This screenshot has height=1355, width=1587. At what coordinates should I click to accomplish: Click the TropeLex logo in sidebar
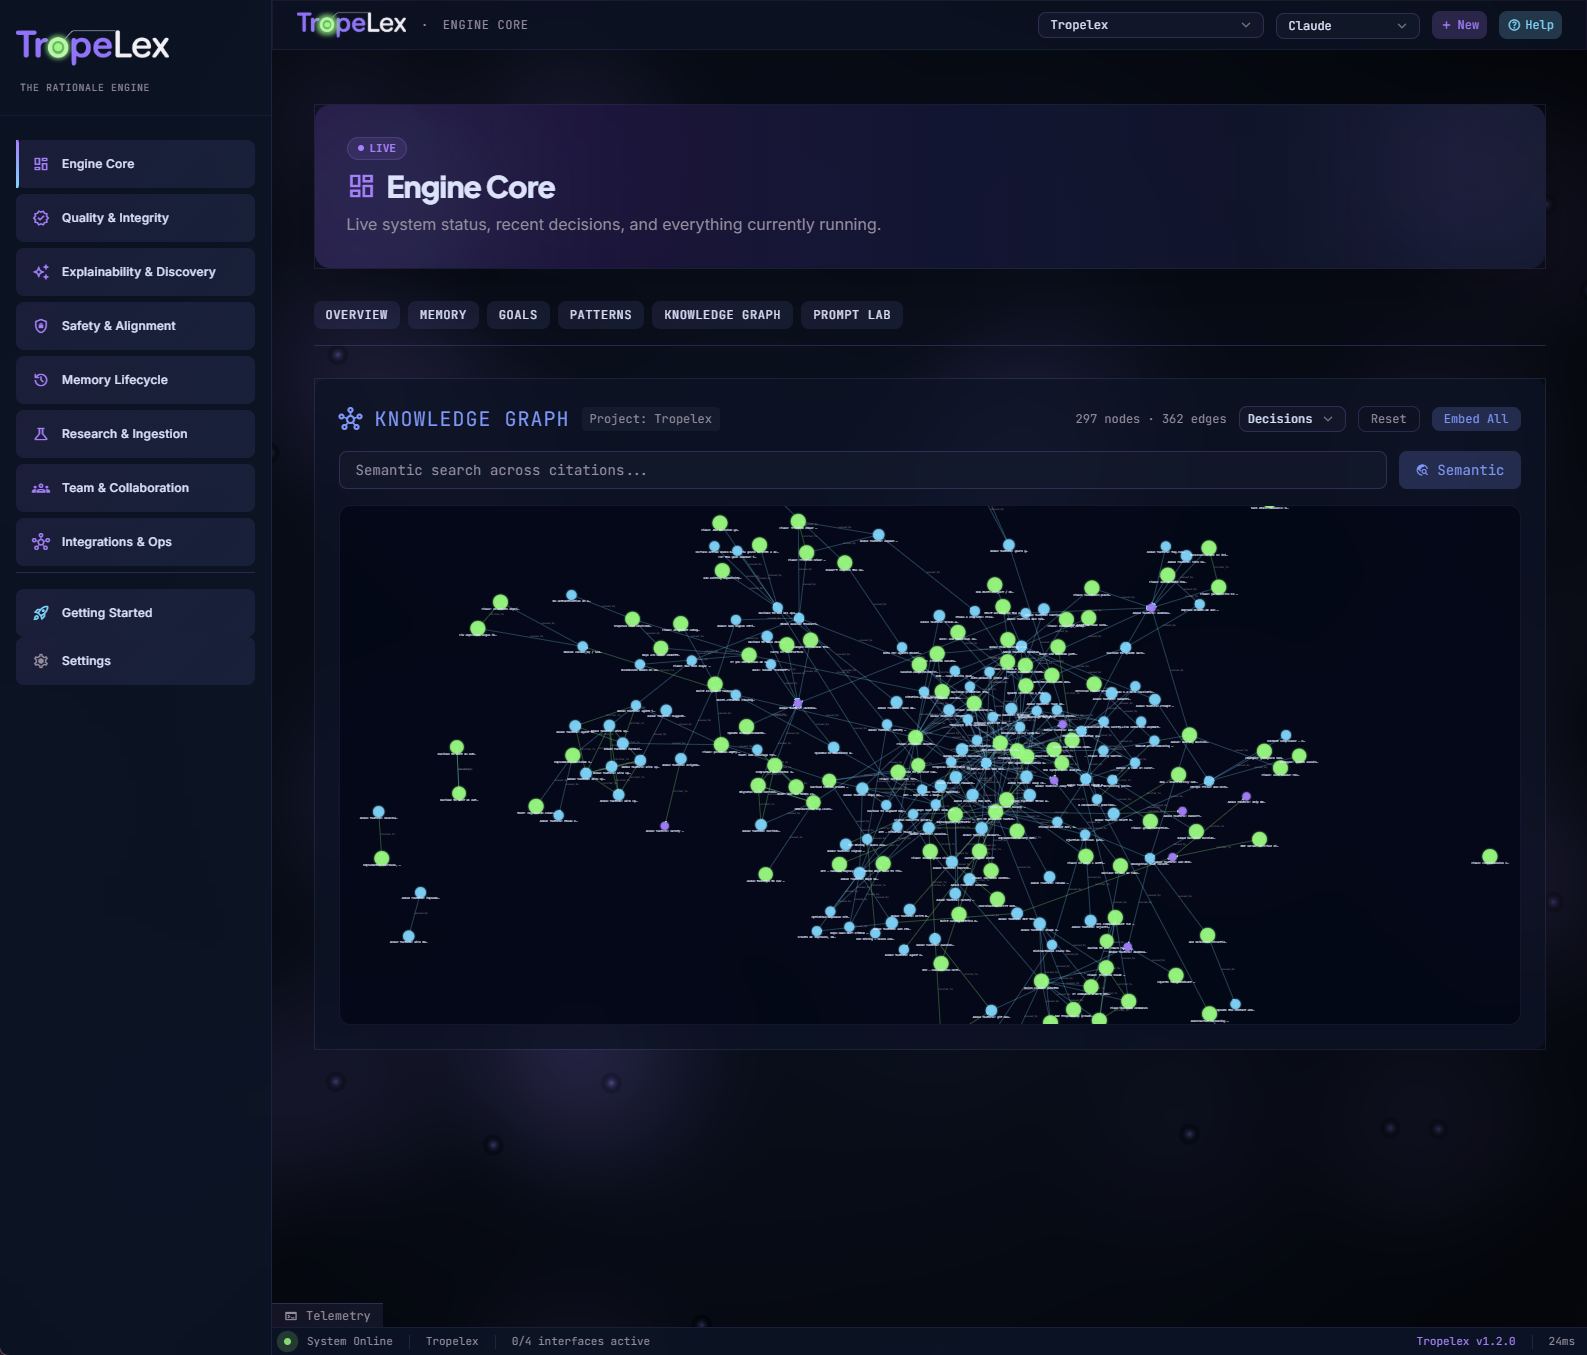(93, 46)
